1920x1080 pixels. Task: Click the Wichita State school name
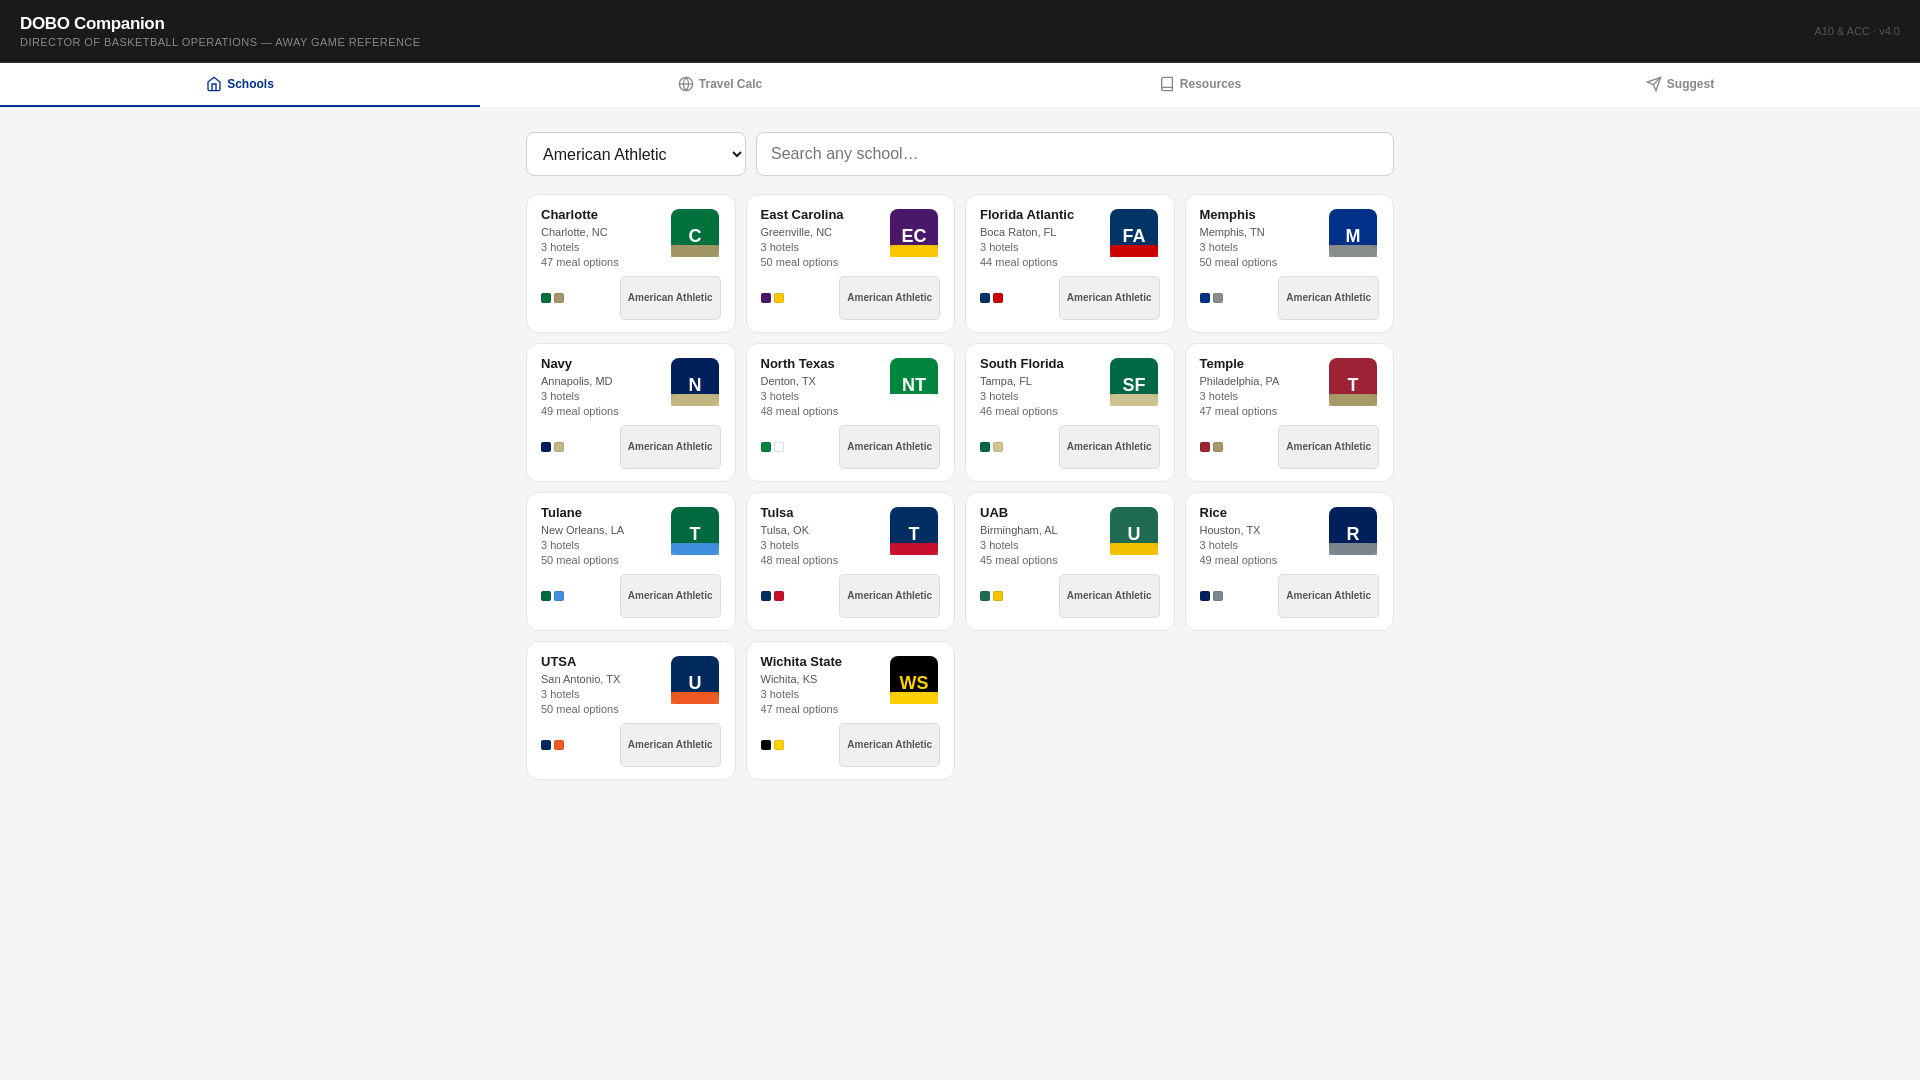801,662
